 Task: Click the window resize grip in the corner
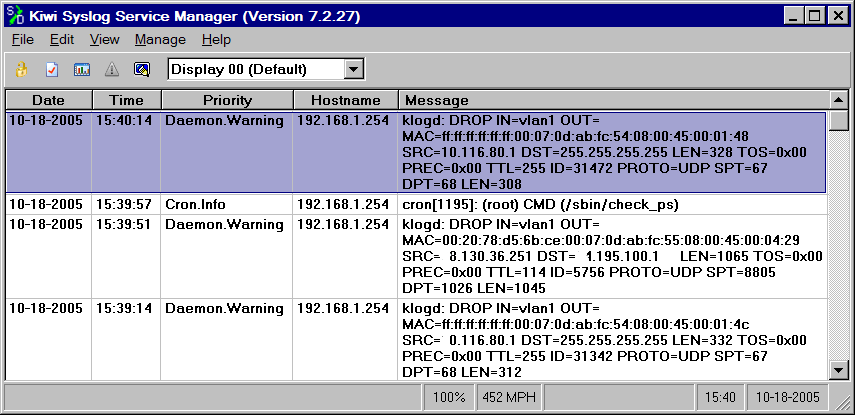[841, 401]
